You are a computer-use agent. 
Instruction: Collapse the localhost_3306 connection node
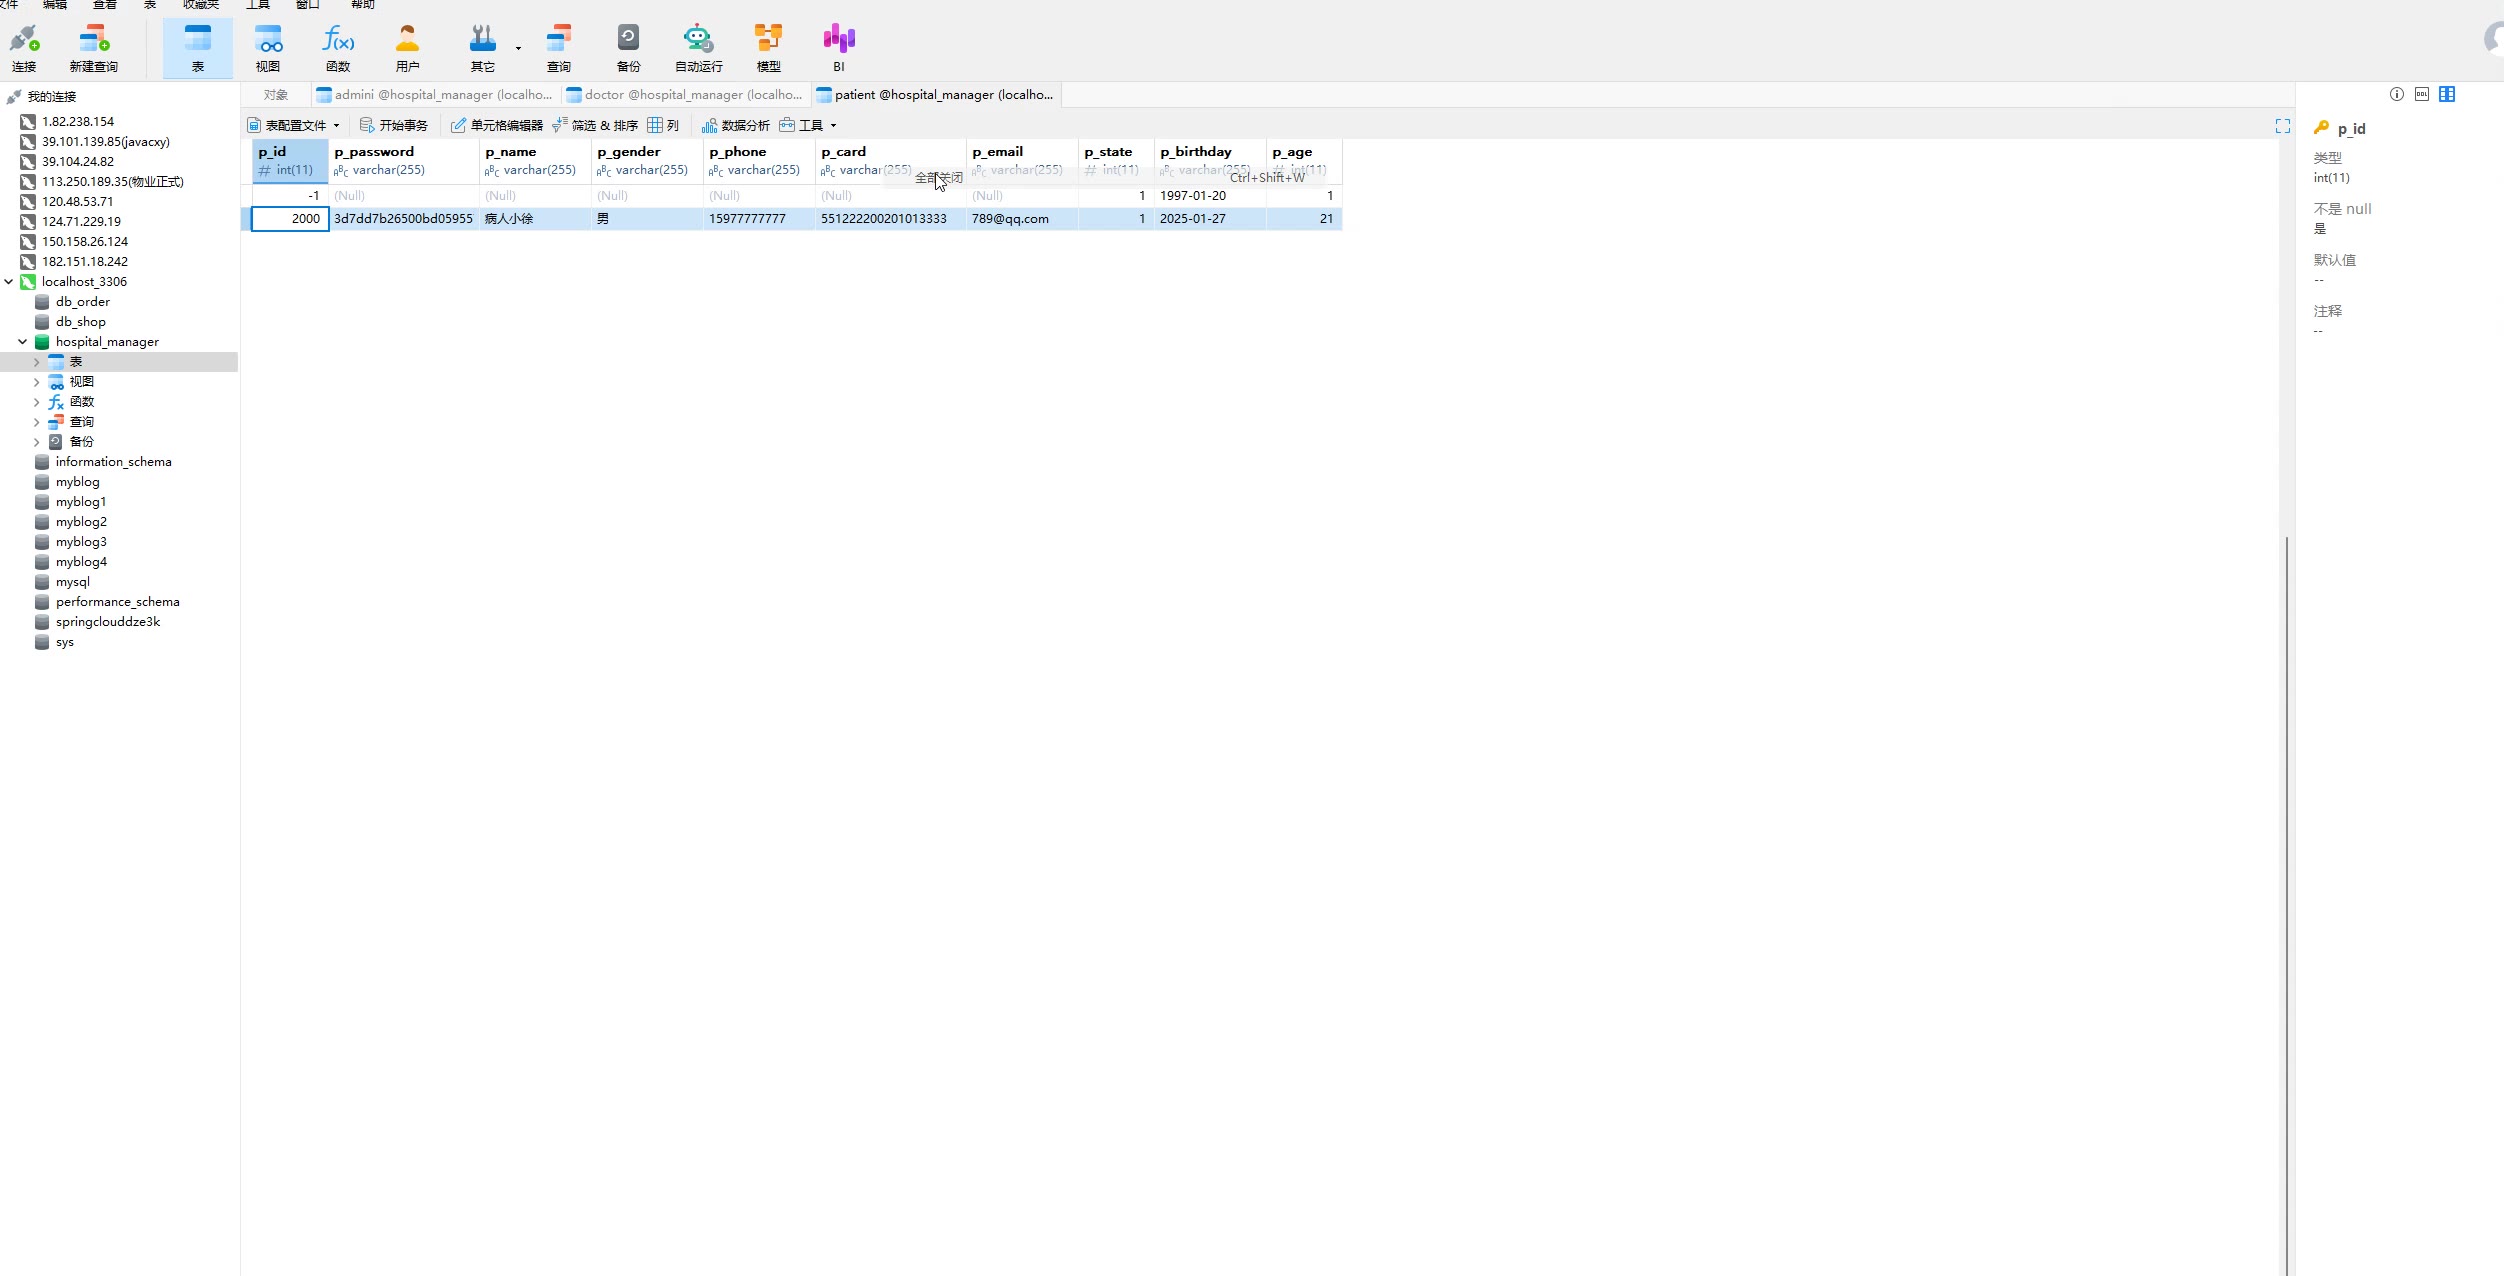9,282
